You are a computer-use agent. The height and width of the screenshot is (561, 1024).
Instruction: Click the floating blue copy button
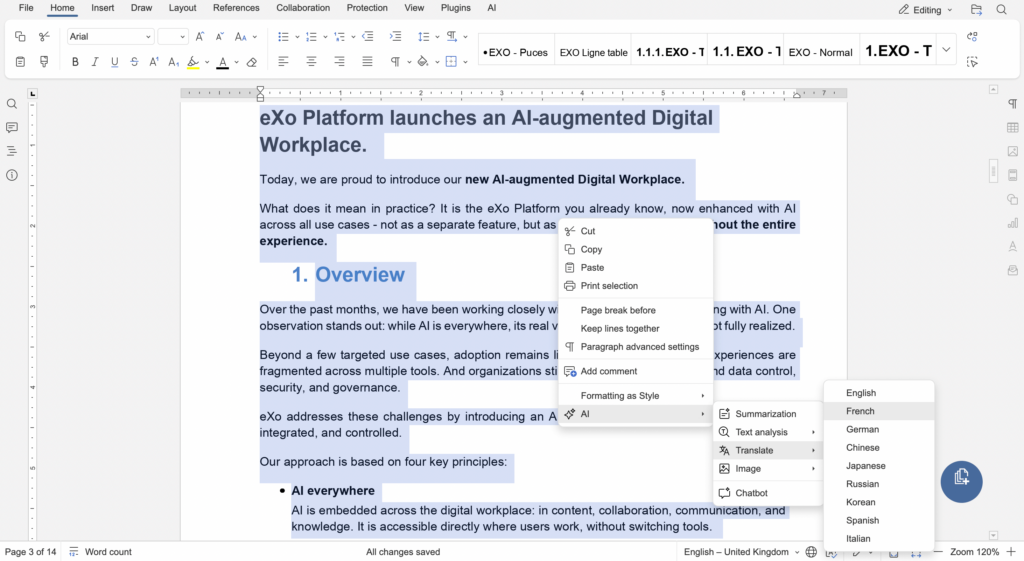[x=961, y=477]
